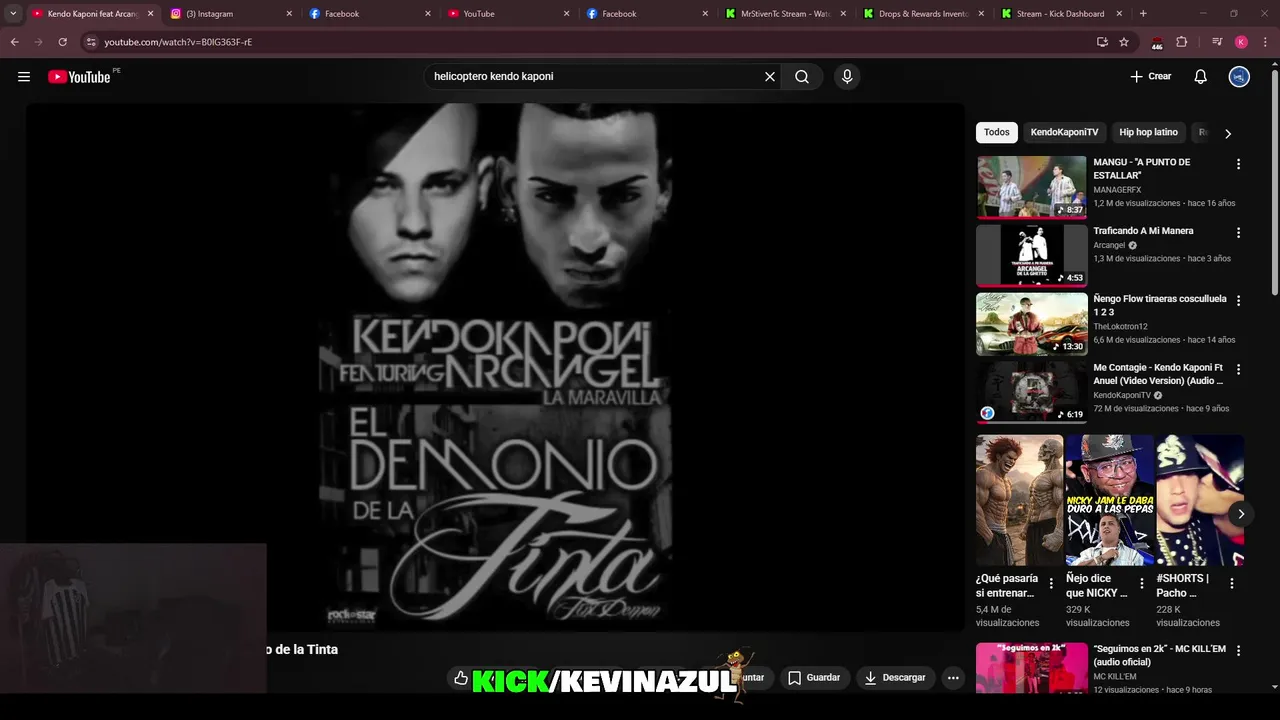Open options for Ñejo dice que NICKY short
The image size is (1280, 720).
(x=1141, y=583)
